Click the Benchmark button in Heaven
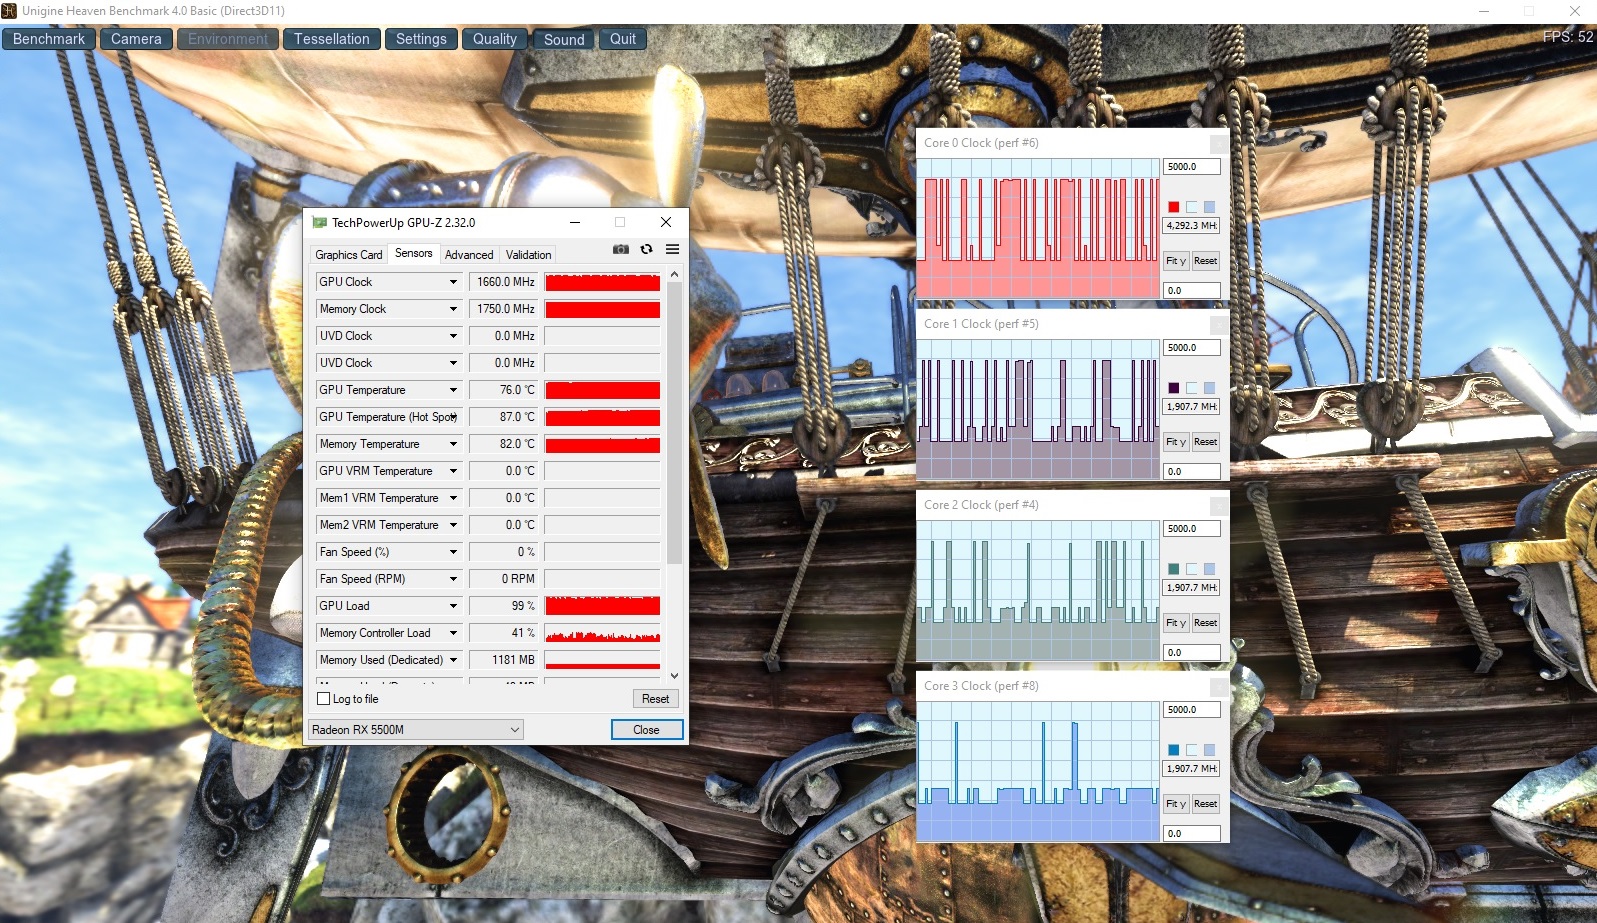The height and width of the screenshot is (923, 1597). (x=49, y=39)
